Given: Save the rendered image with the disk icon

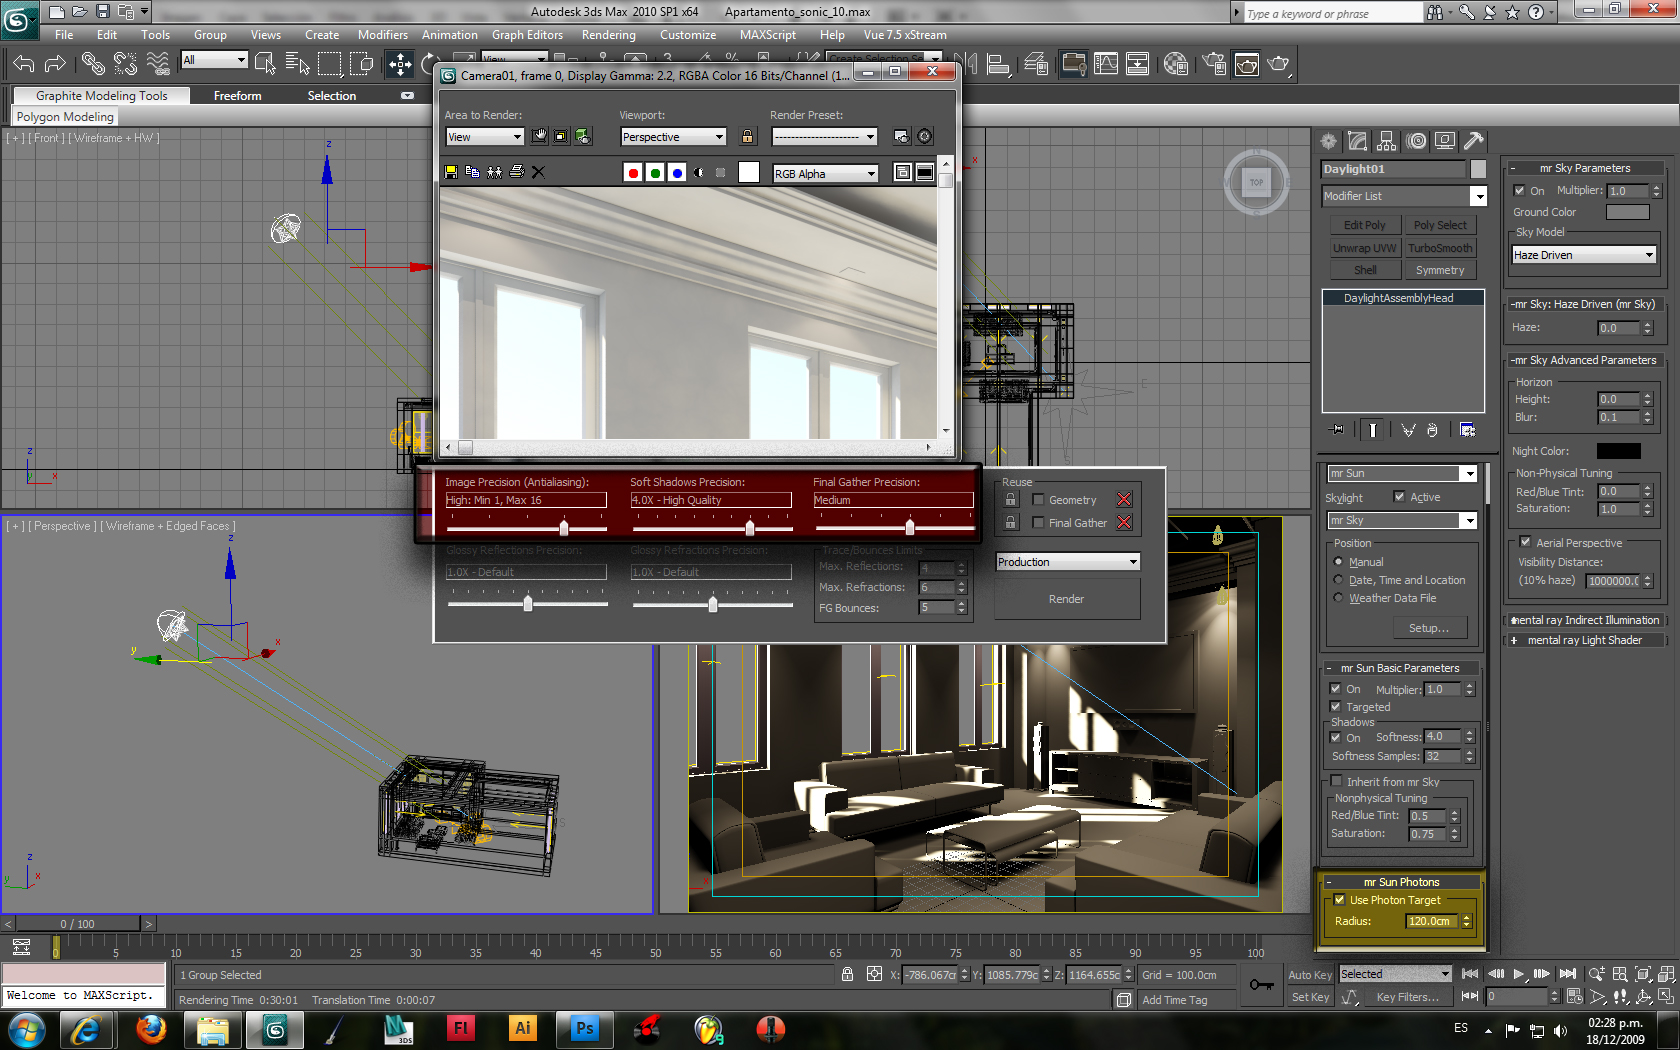Looking at the screenshot, I should click(x=451, y=172).
